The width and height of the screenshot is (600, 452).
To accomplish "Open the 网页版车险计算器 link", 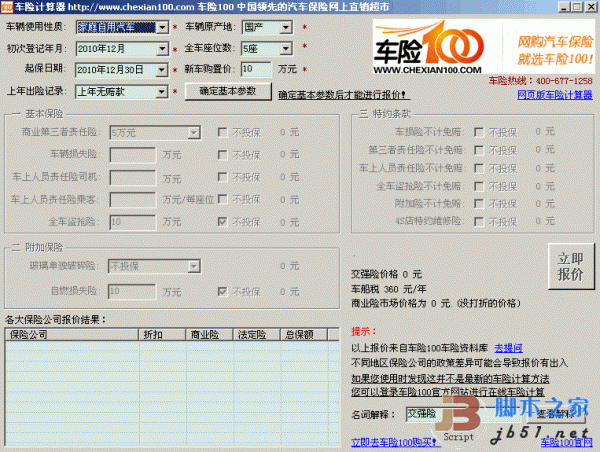I will click(x=554, y=95).
